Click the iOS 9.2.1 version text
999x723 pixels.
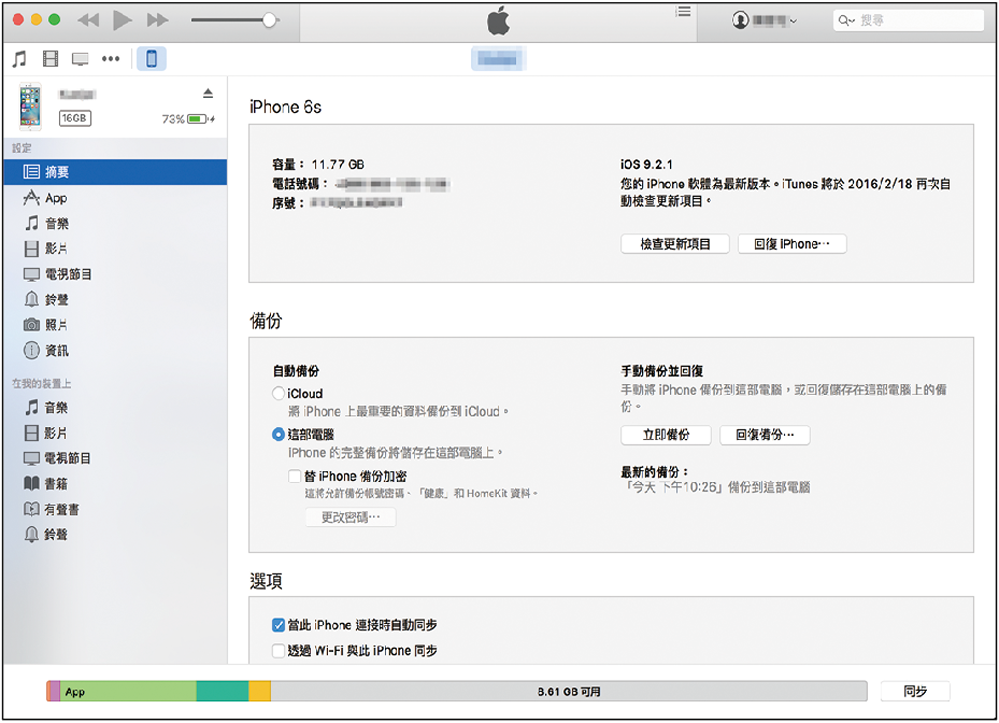click(646, 164)
